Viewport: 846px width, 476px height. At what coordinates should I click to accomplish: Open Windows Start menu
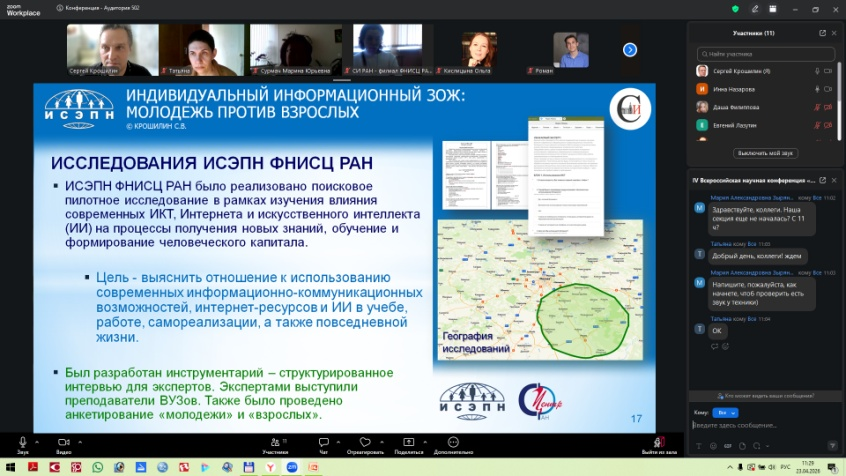pyautogui.click(x=10, y=467)
